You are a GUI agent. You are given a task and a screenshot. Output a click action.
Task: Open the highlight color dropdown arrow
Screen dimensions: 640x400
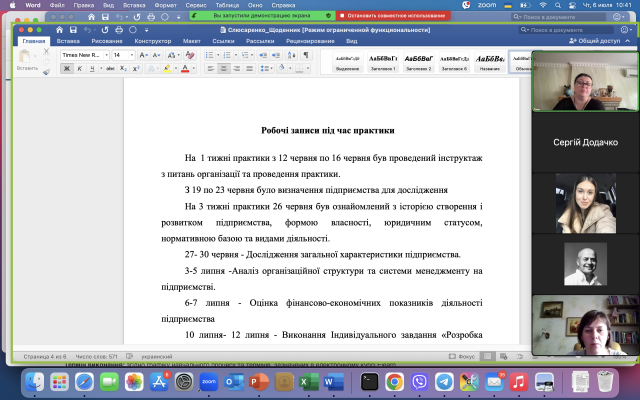(176, 69)
